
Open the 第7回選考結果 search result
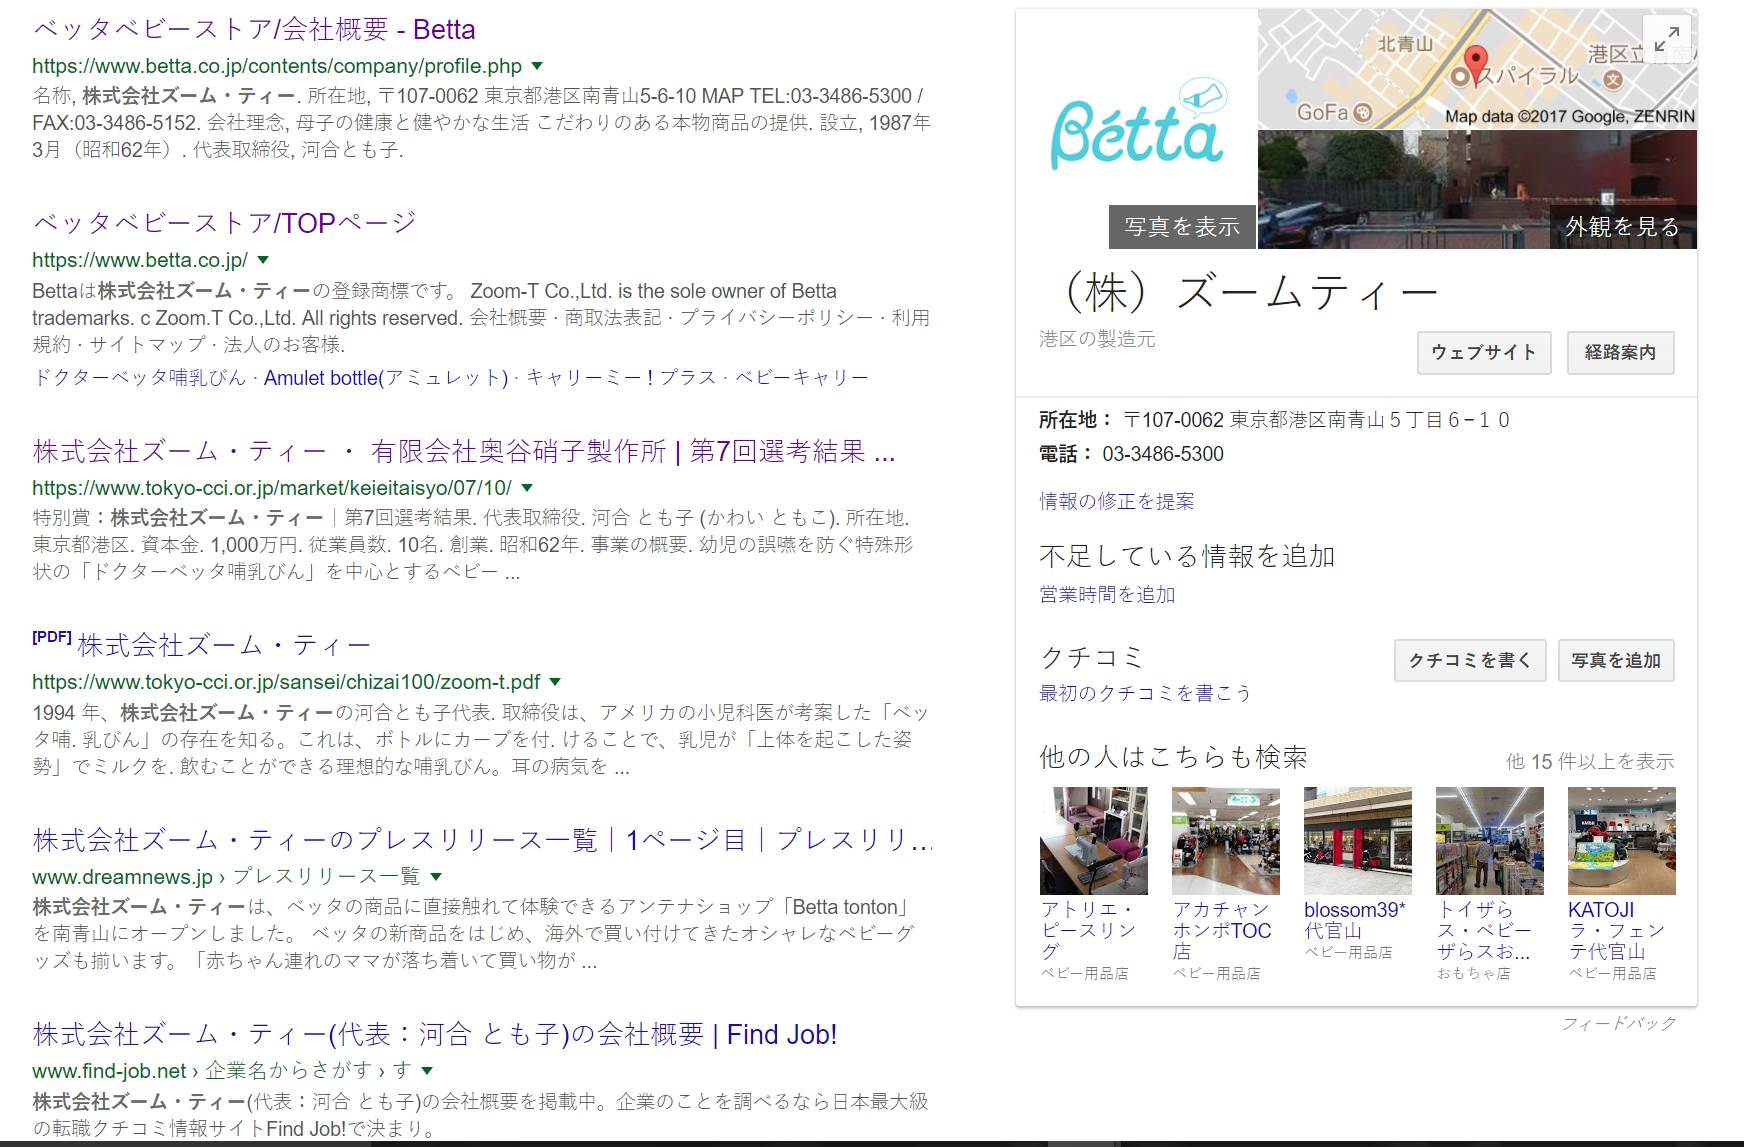click(464, 451)
